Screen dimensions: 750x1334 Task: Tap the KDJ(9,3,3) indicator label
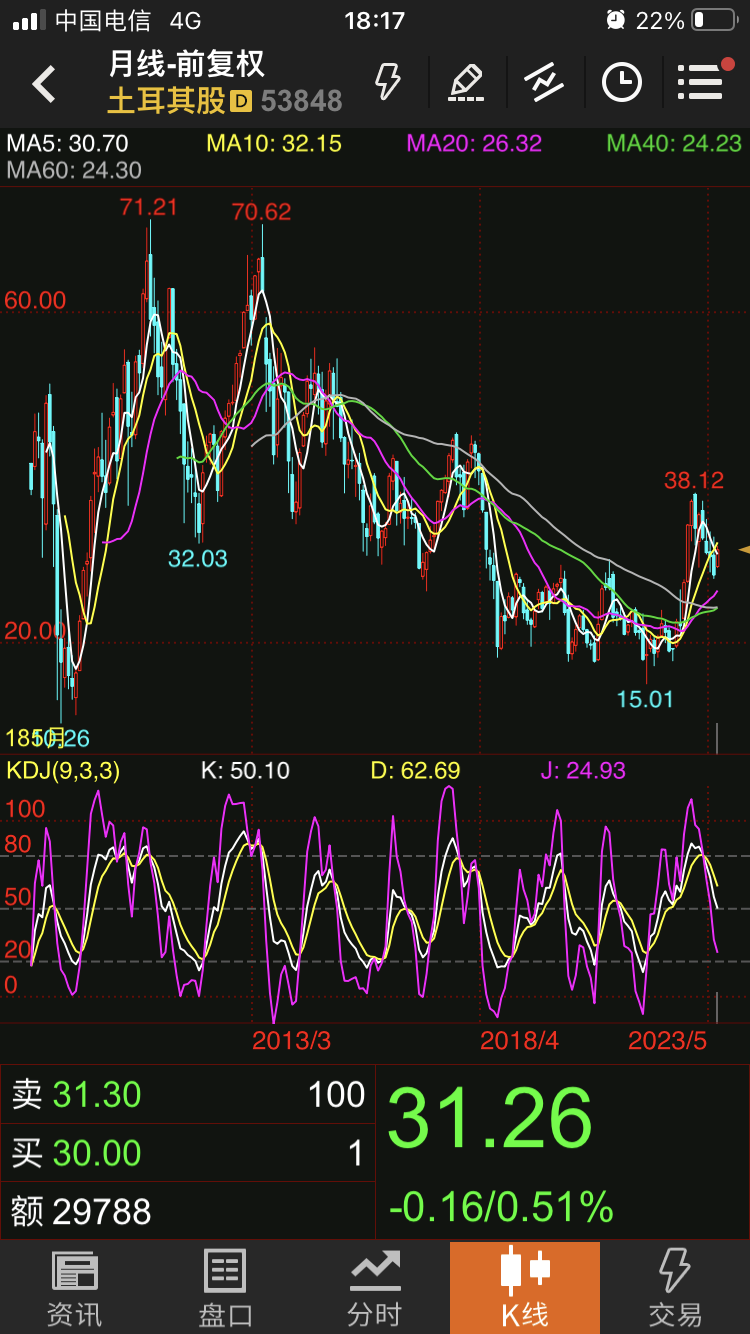pyautogui.click(x=63, y=770)
